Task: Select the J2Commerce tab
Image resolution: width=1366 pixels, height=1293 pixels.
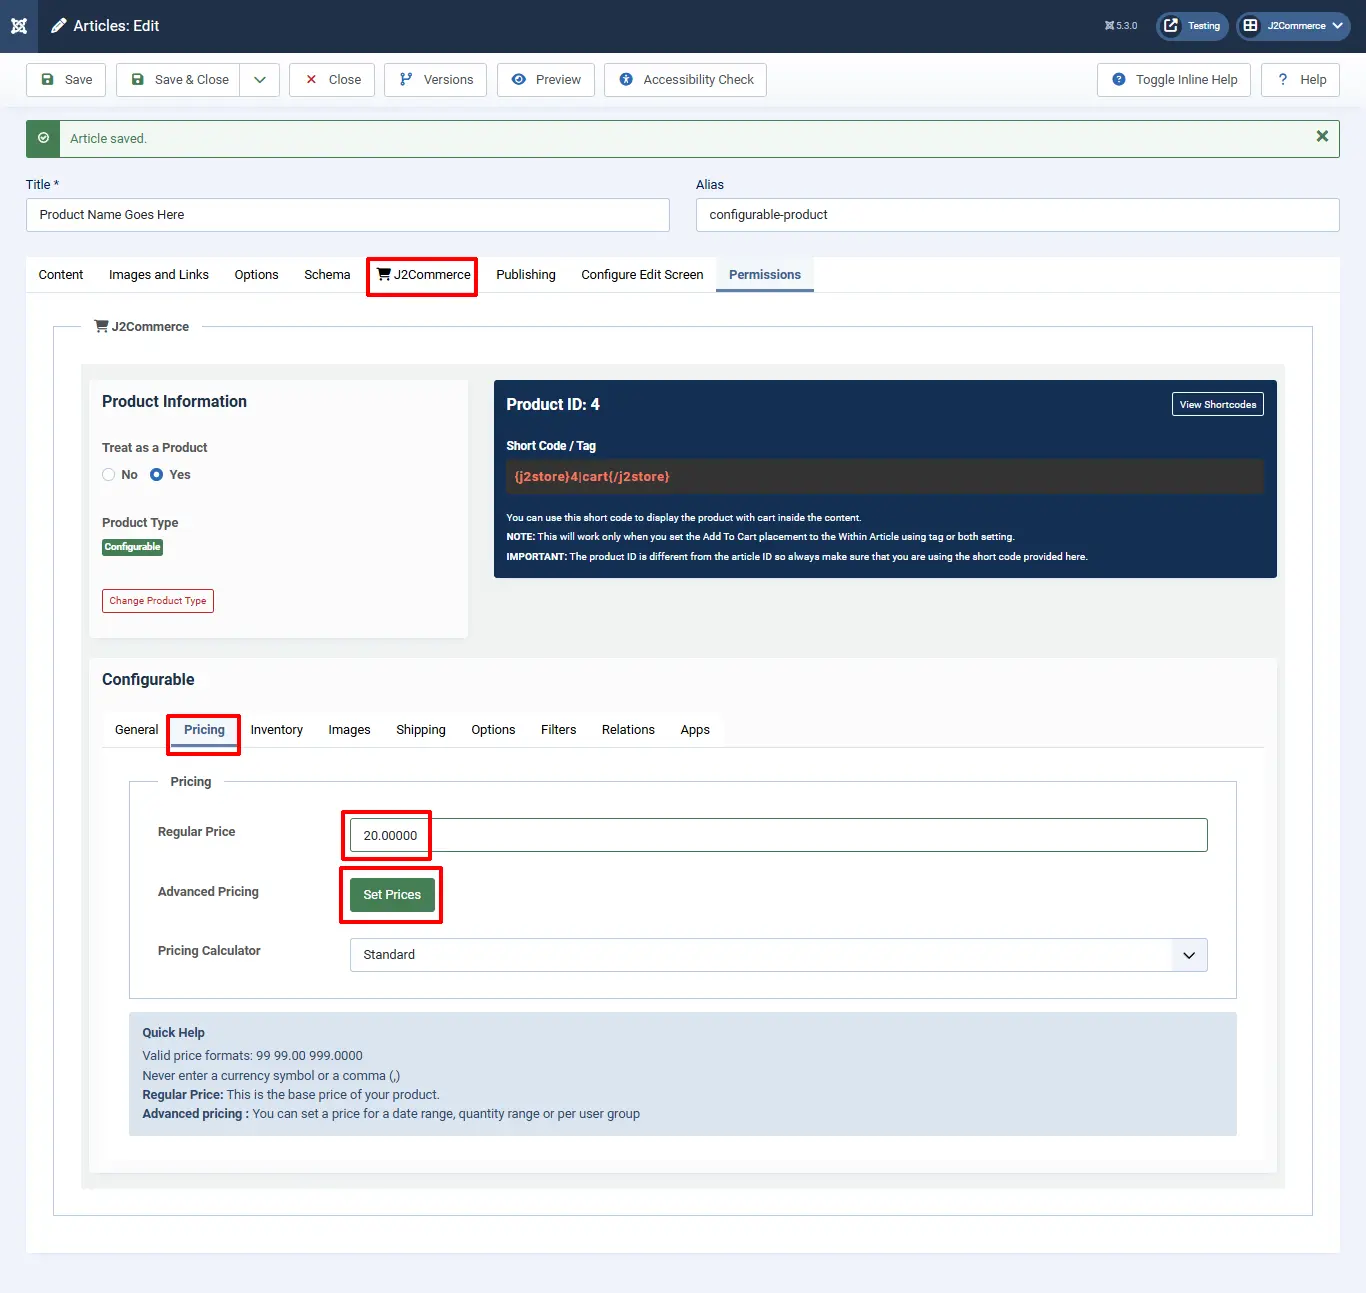Action: 423,275
